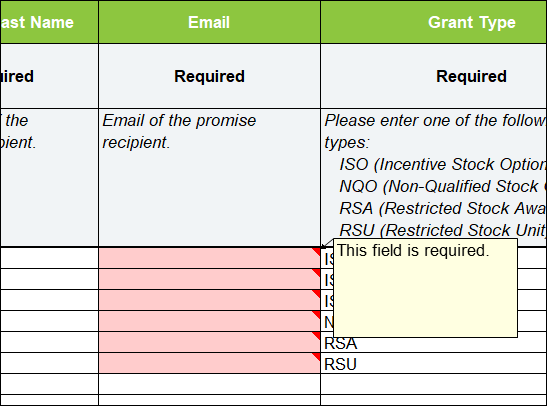Click the RSA grant type cell
The width and height of the screenshot is (547, 406).
click(434, 342)
